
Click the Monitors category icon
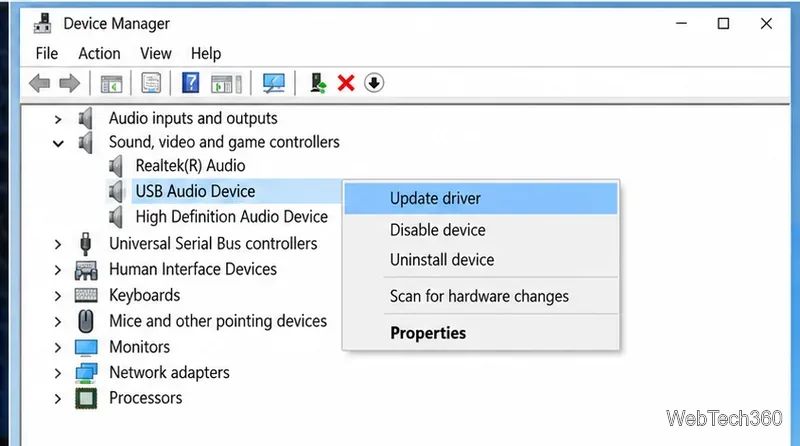[86, 348]
